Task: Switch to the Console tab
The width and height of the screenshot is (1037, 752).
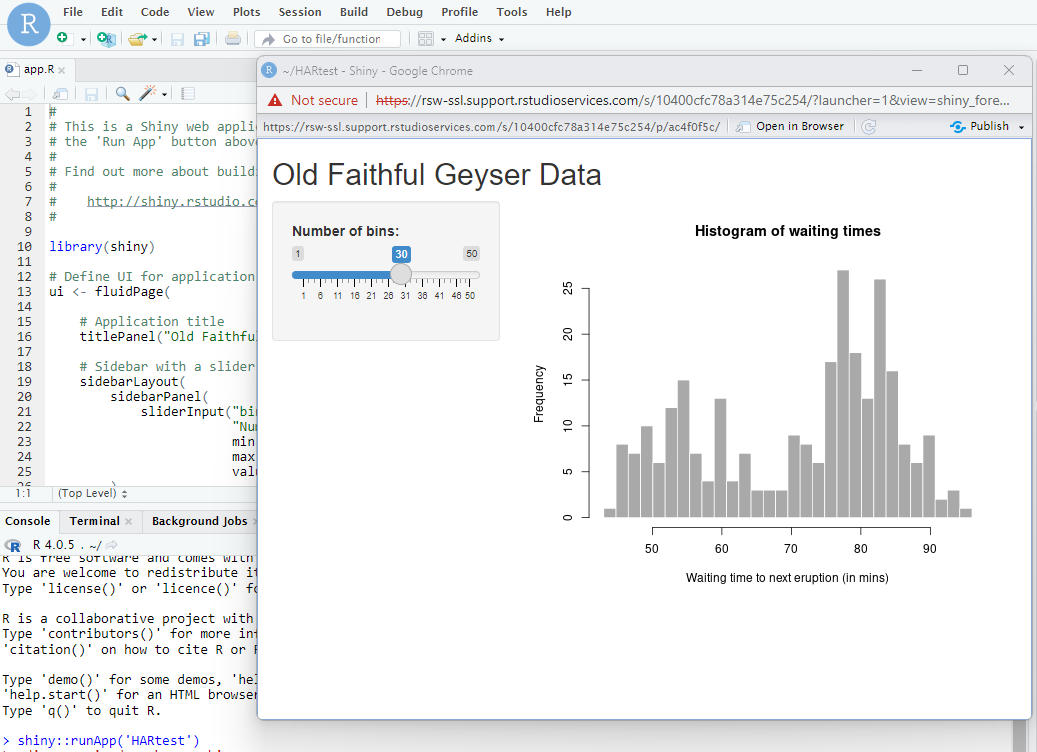Action: click(28, 521)
